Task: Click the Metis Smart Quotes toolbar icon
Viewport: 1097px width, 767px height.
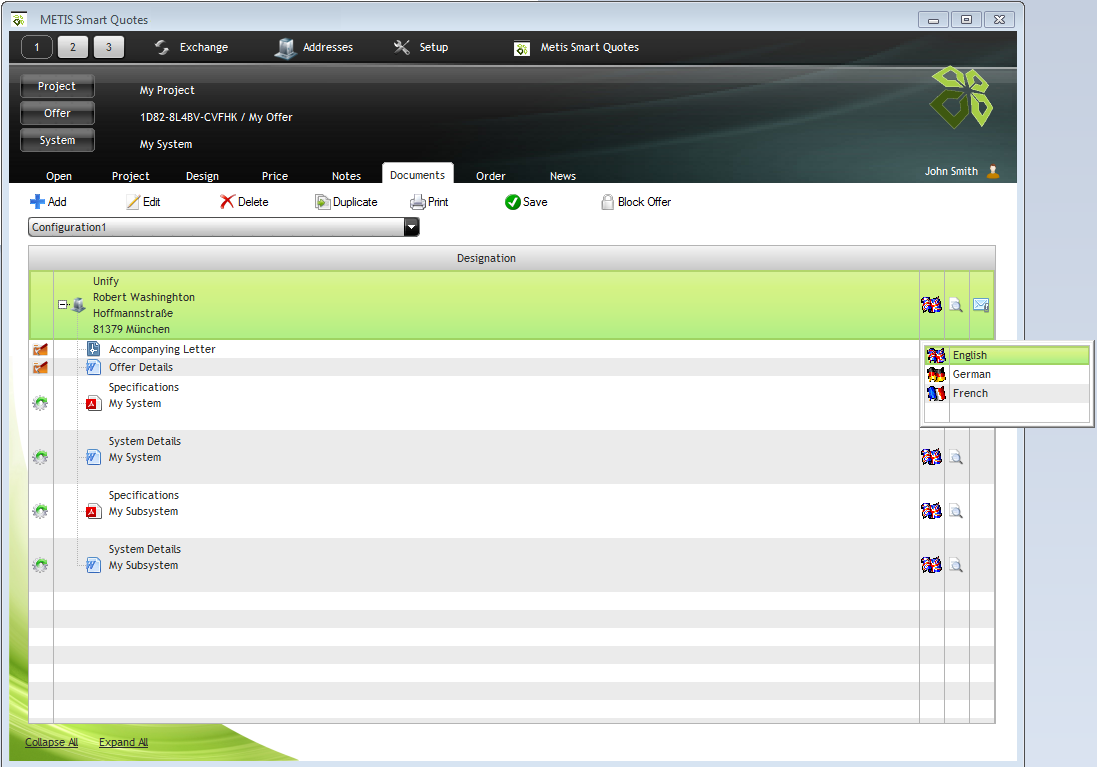Action: (x=522, y=48)
